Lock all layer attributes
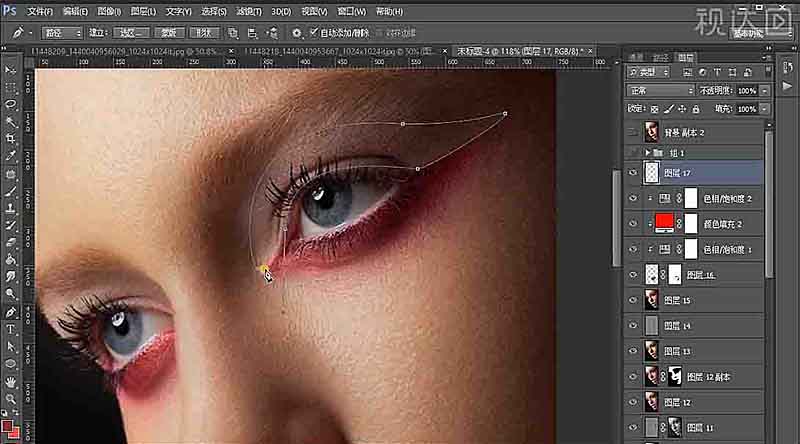 695,109
